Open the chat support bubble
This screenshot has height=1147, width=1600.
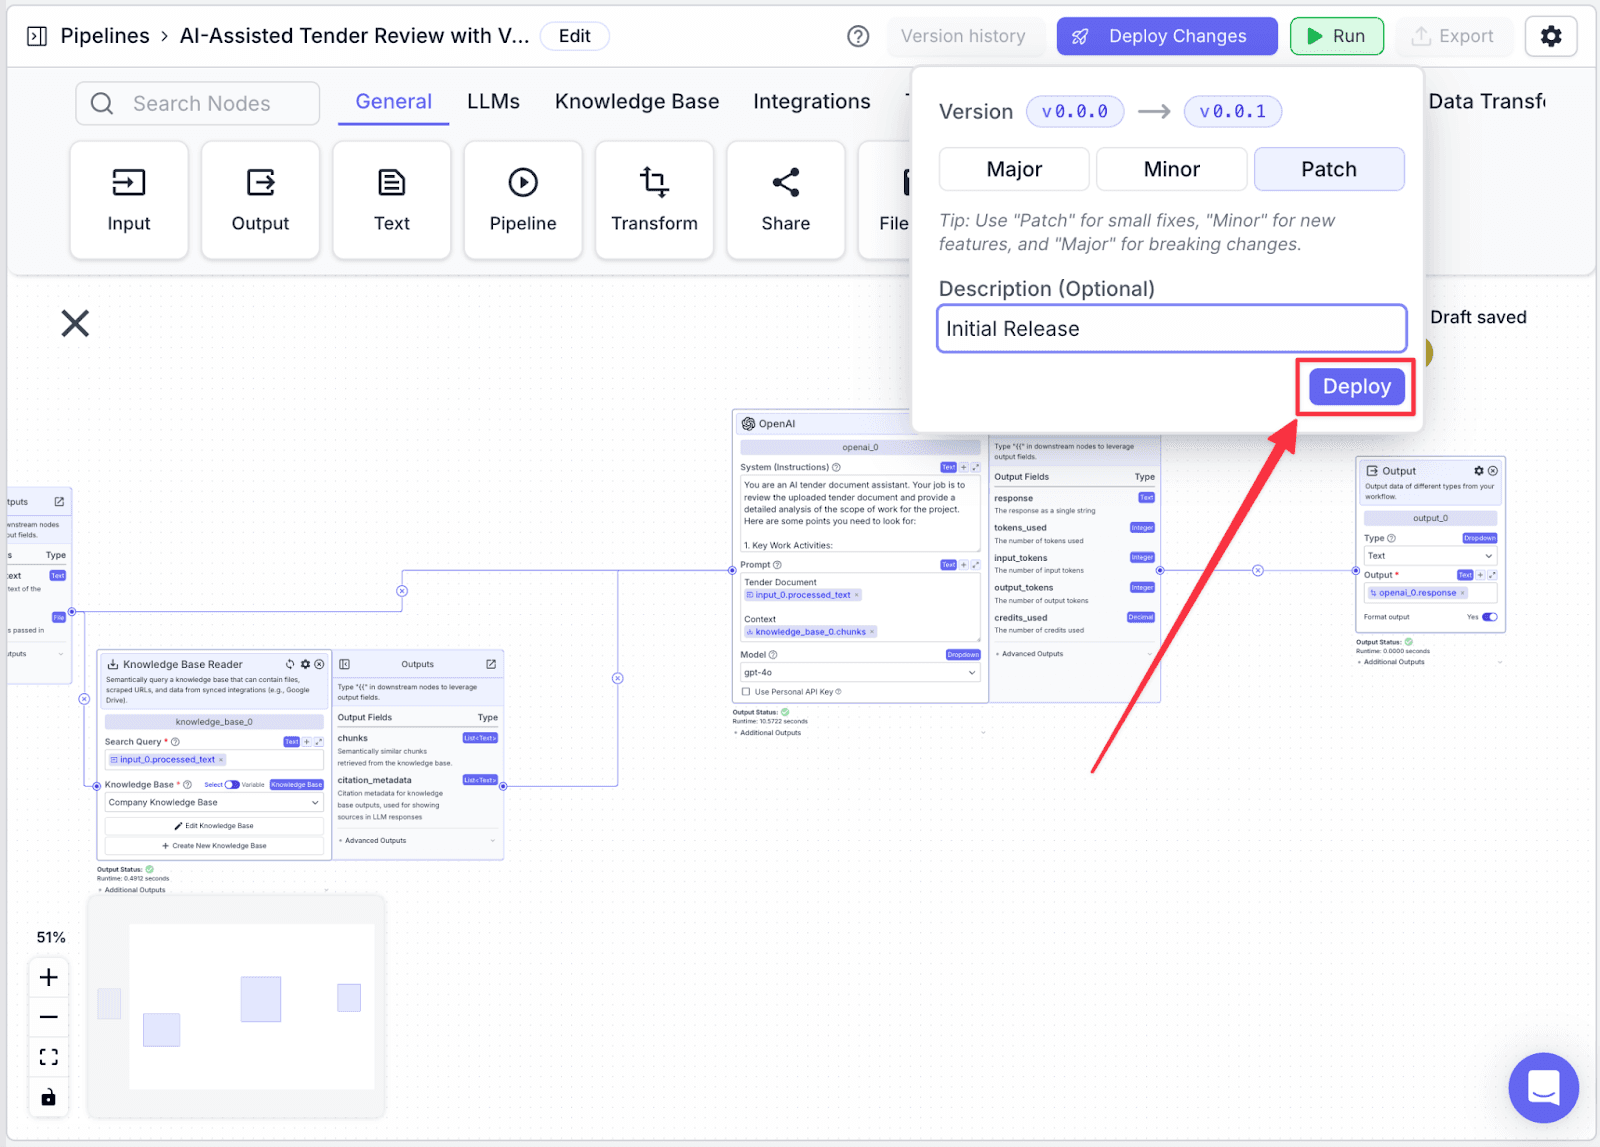pyautogui.click(x=1544, y=1088)
